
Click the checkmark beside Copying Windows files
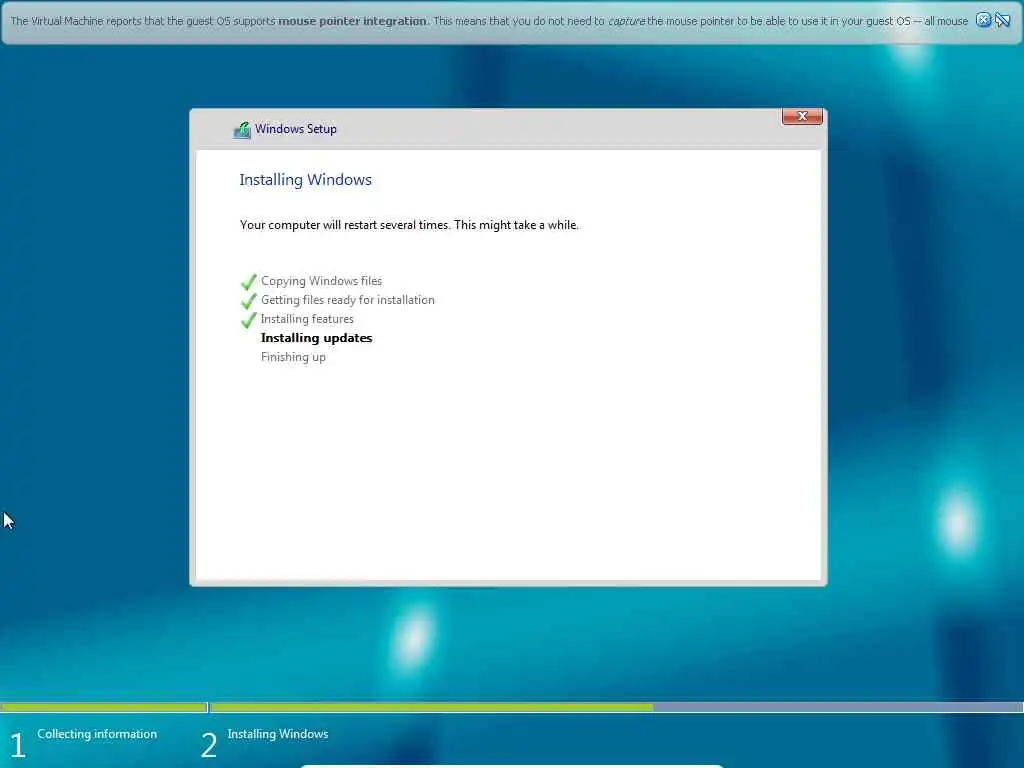tap(249, 282)
